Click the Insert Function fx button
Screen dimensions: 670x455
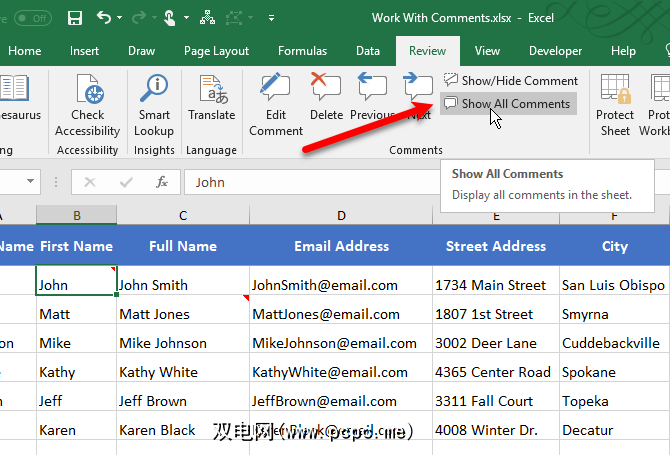tap(161, 182)
